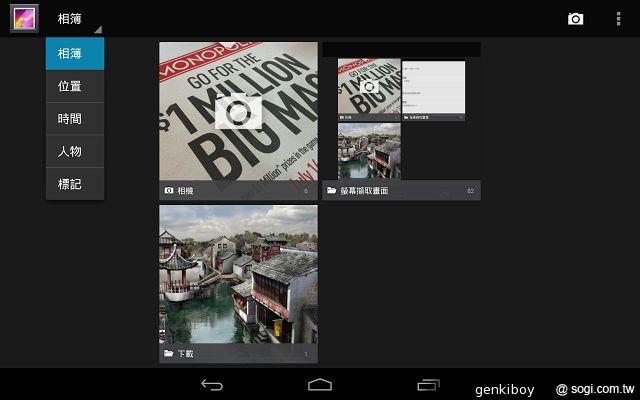The width and height of the screenshot is (640, 400).
Task: Open the Gallery app icon
Action: point(24,18)
